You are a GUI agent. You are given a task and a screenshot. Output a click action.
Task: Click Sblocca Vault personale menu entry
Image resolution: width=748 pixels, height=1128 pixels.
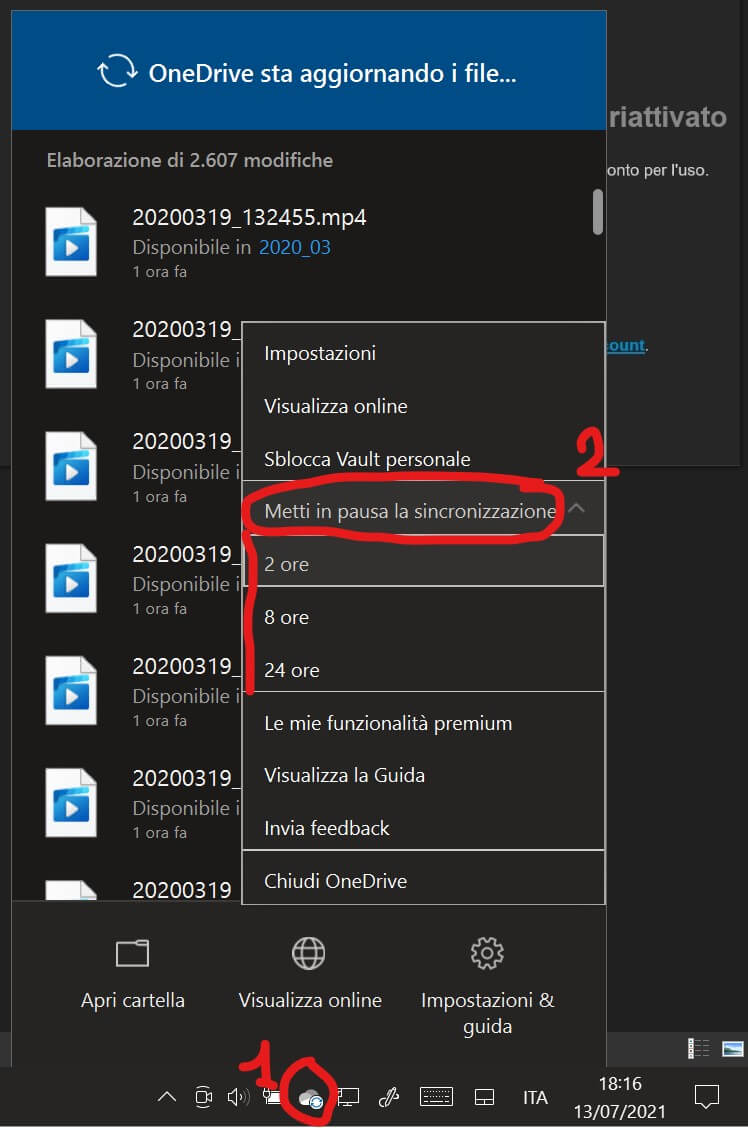(367, 459)
